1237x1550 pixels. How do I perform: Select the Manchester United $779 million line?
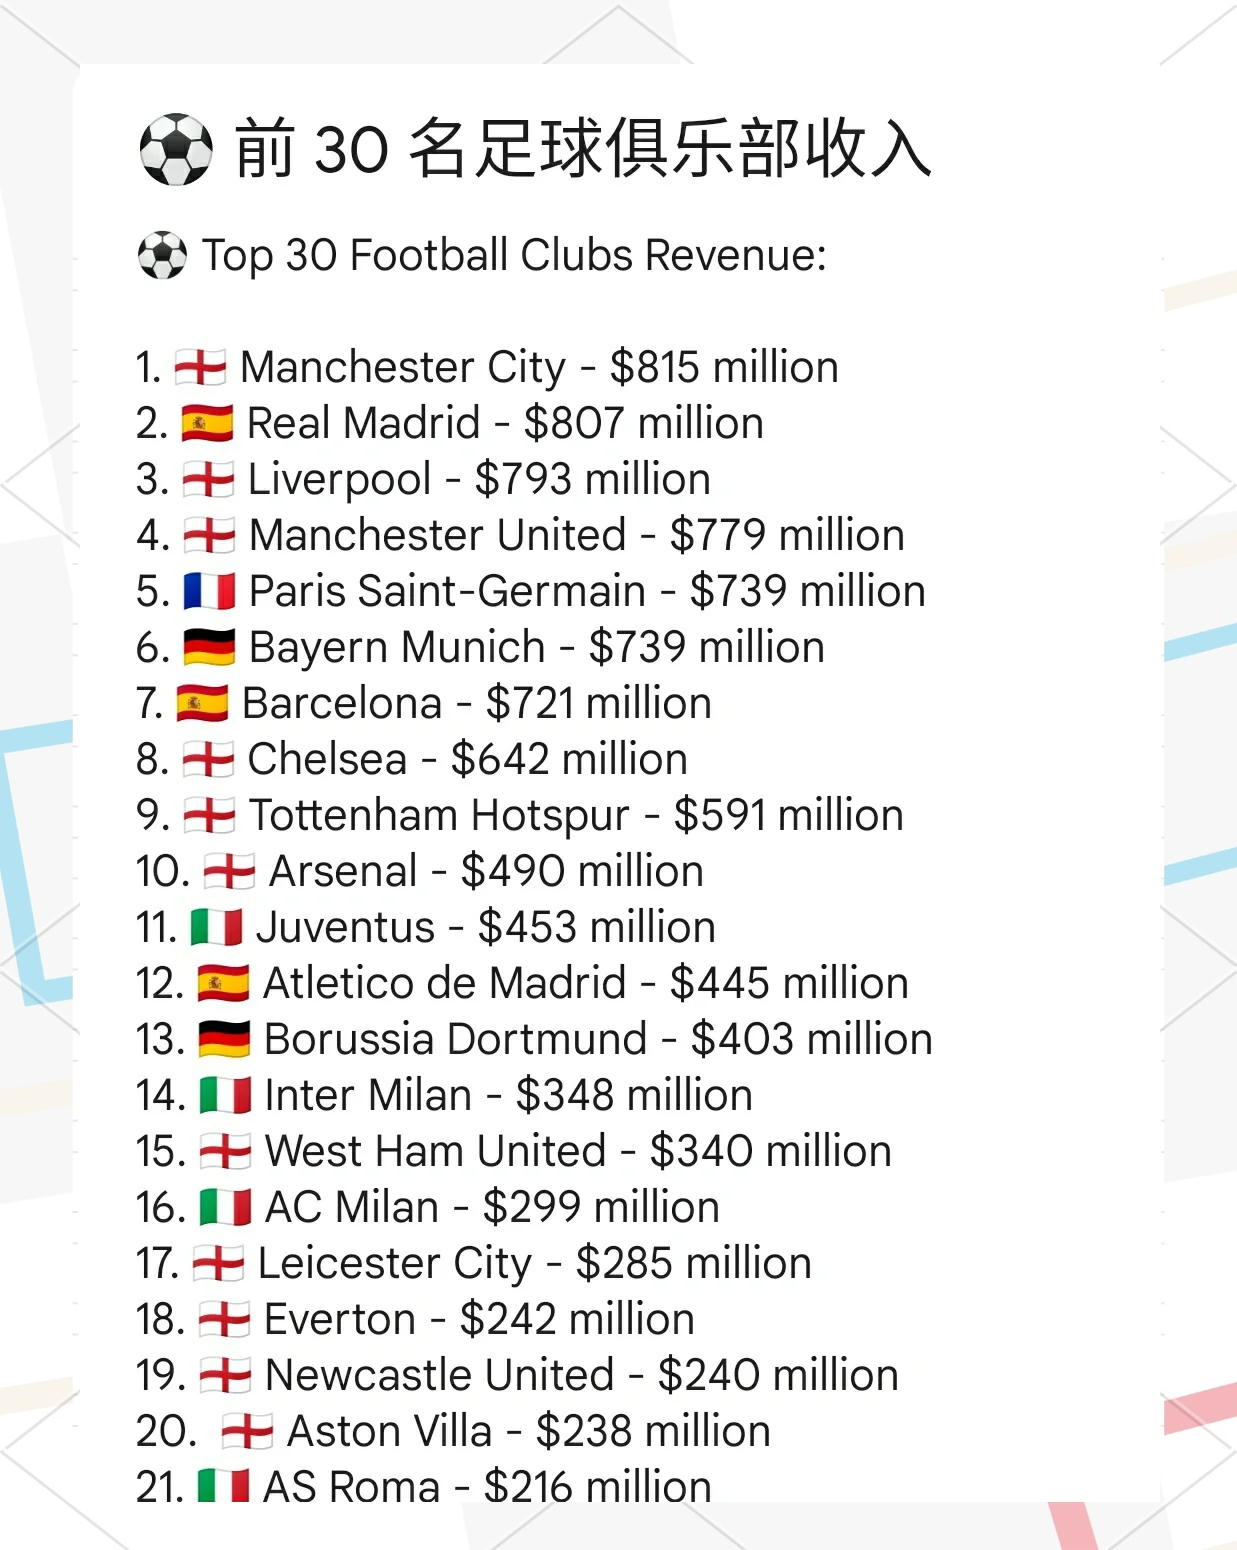pos(576,535)
